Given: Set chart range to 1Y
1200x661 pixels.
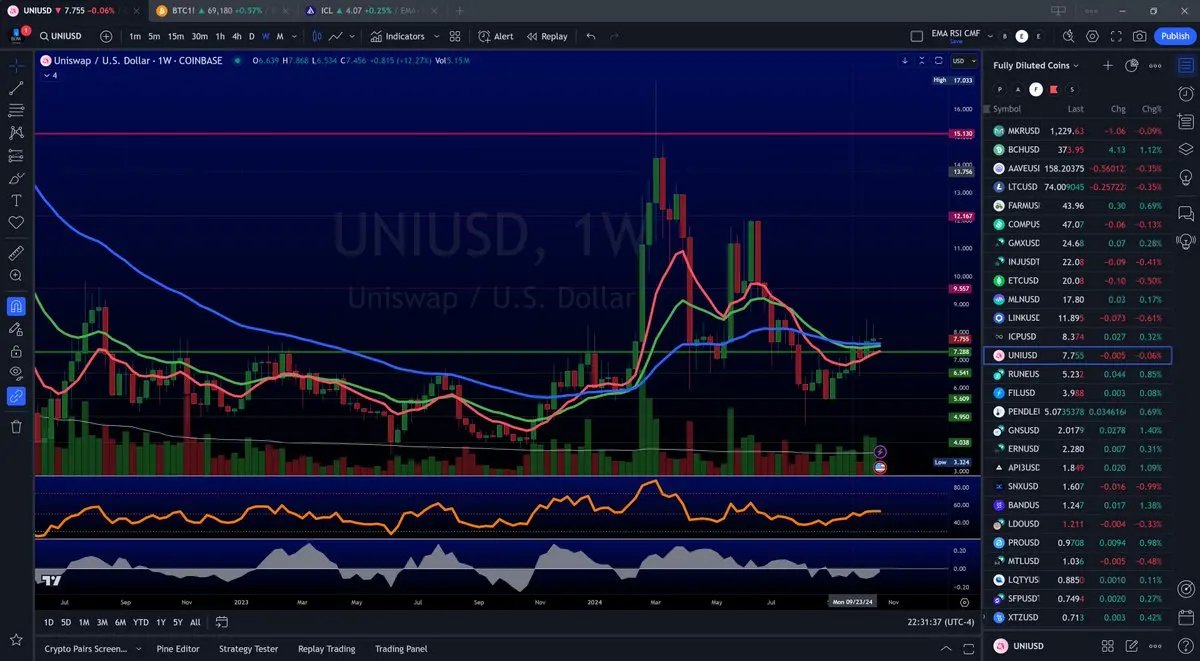Looking at the screenshot, I should pyautogui.click(x=161, y=622).
